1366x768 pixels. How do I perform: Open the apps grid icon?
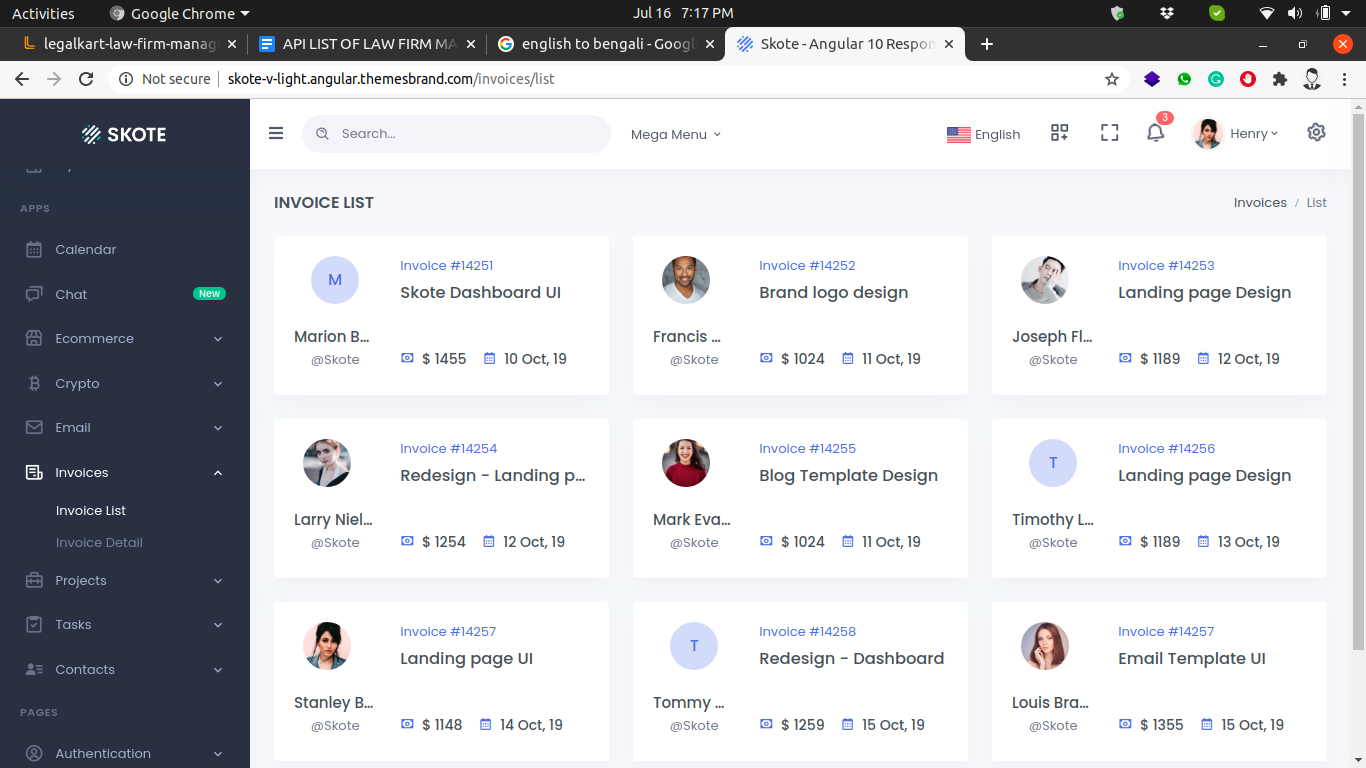tap(1060, 133)
